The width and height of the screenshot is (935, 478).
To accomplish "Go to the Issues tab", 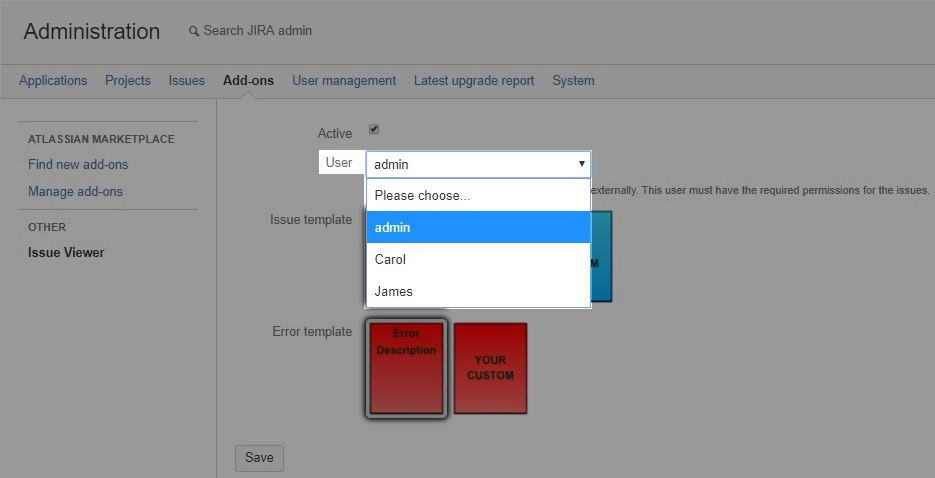I will [x=187, y=80].
